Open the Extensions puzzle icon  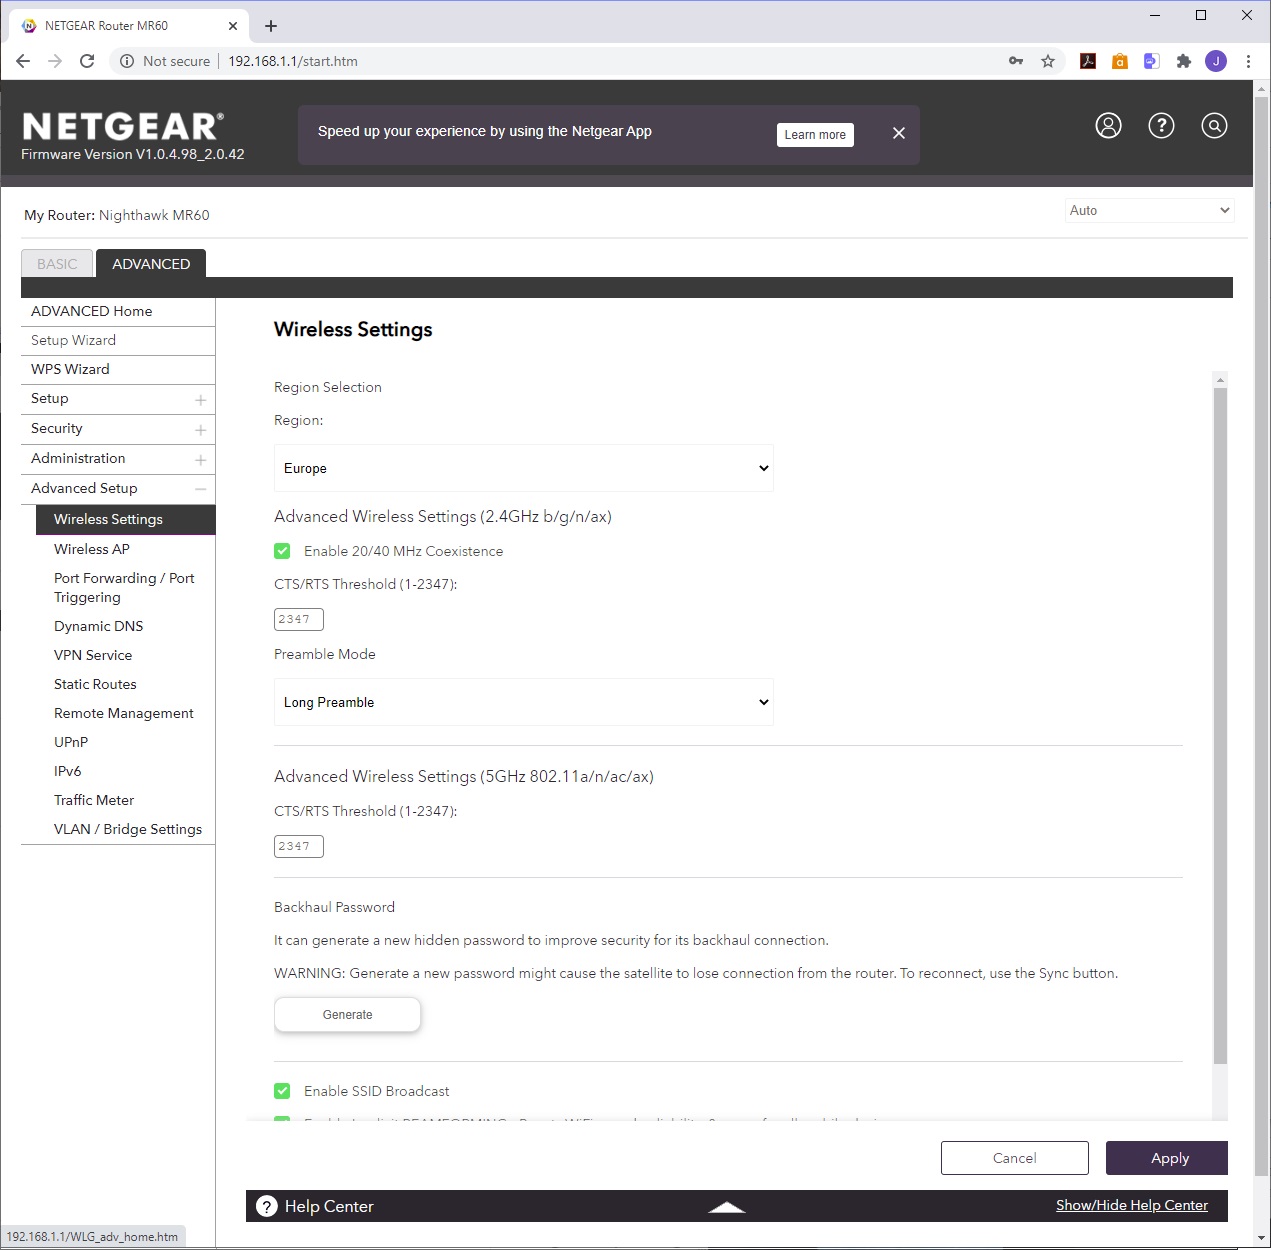pos(1184,61)
